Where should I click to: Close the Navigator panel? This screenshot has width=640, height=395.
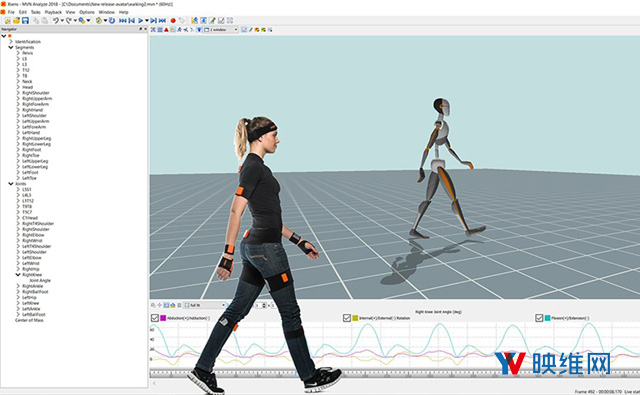click(x=145, y=29)
